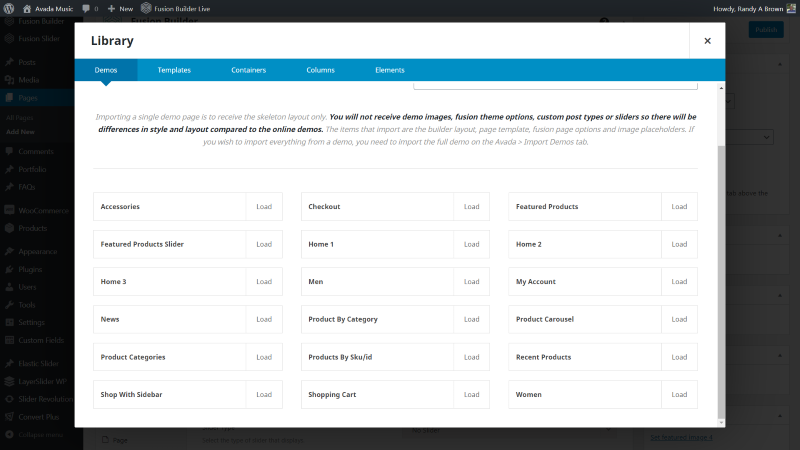Open the Products sidebar icon
The image size is (800, 450).
pos(9,228)
